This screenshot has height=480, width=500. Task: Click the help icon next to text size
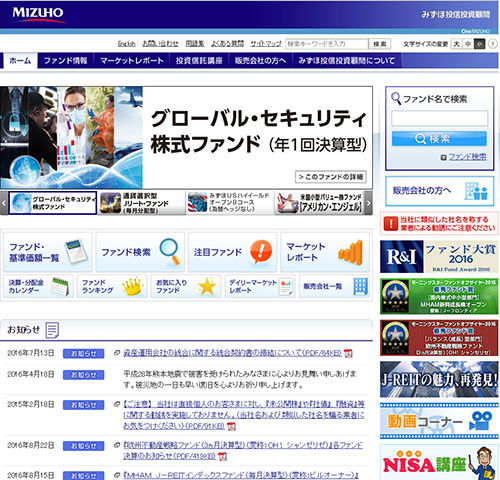492,44
